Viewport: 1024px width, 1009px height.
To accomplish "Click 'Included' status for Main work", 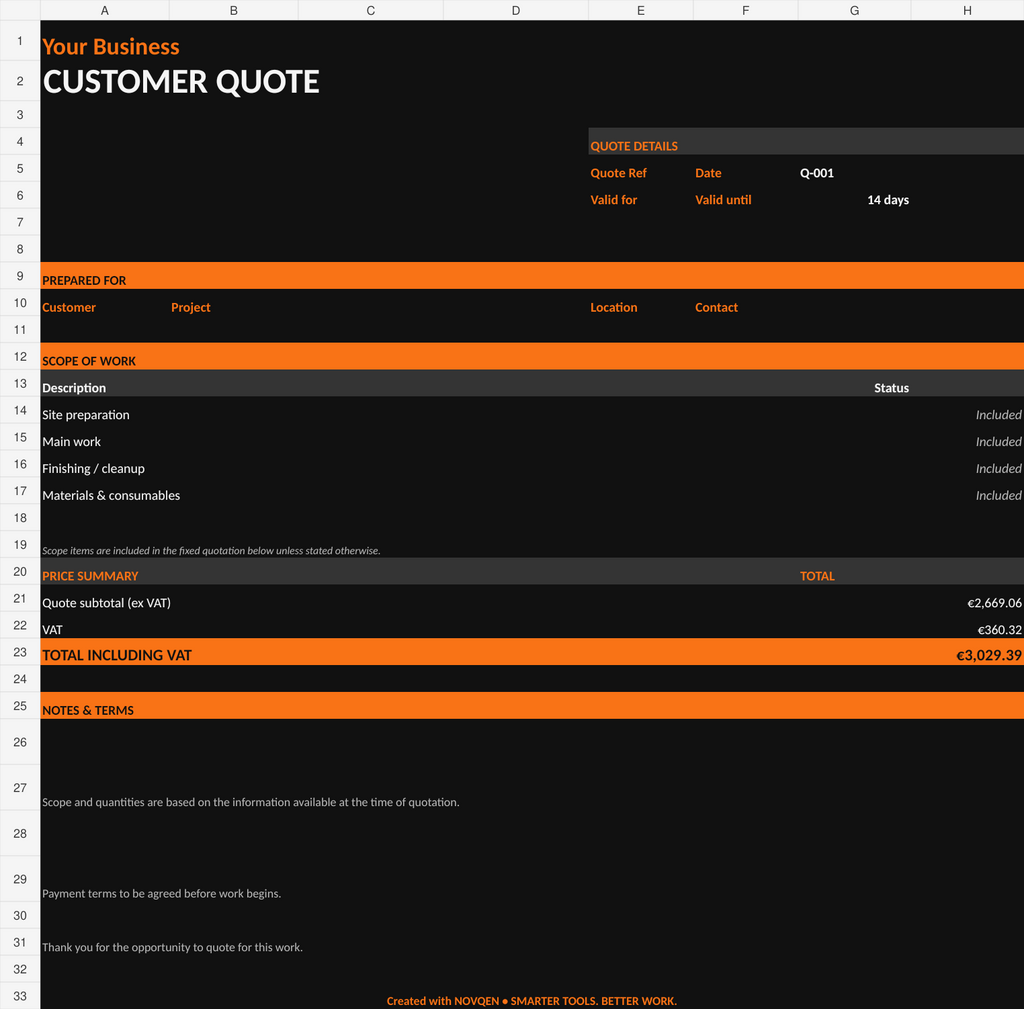I will pyautogui.click(x=999, y=441).
